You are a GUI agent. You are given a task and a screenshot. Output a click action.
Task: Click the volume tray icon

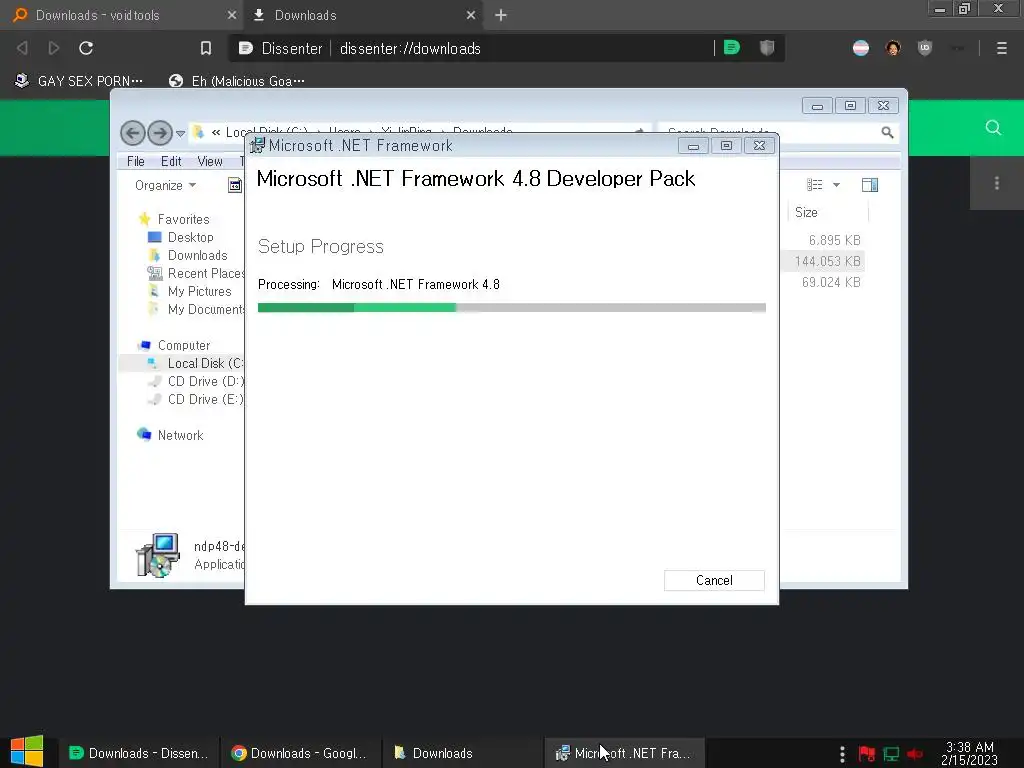tap(915, 754)
